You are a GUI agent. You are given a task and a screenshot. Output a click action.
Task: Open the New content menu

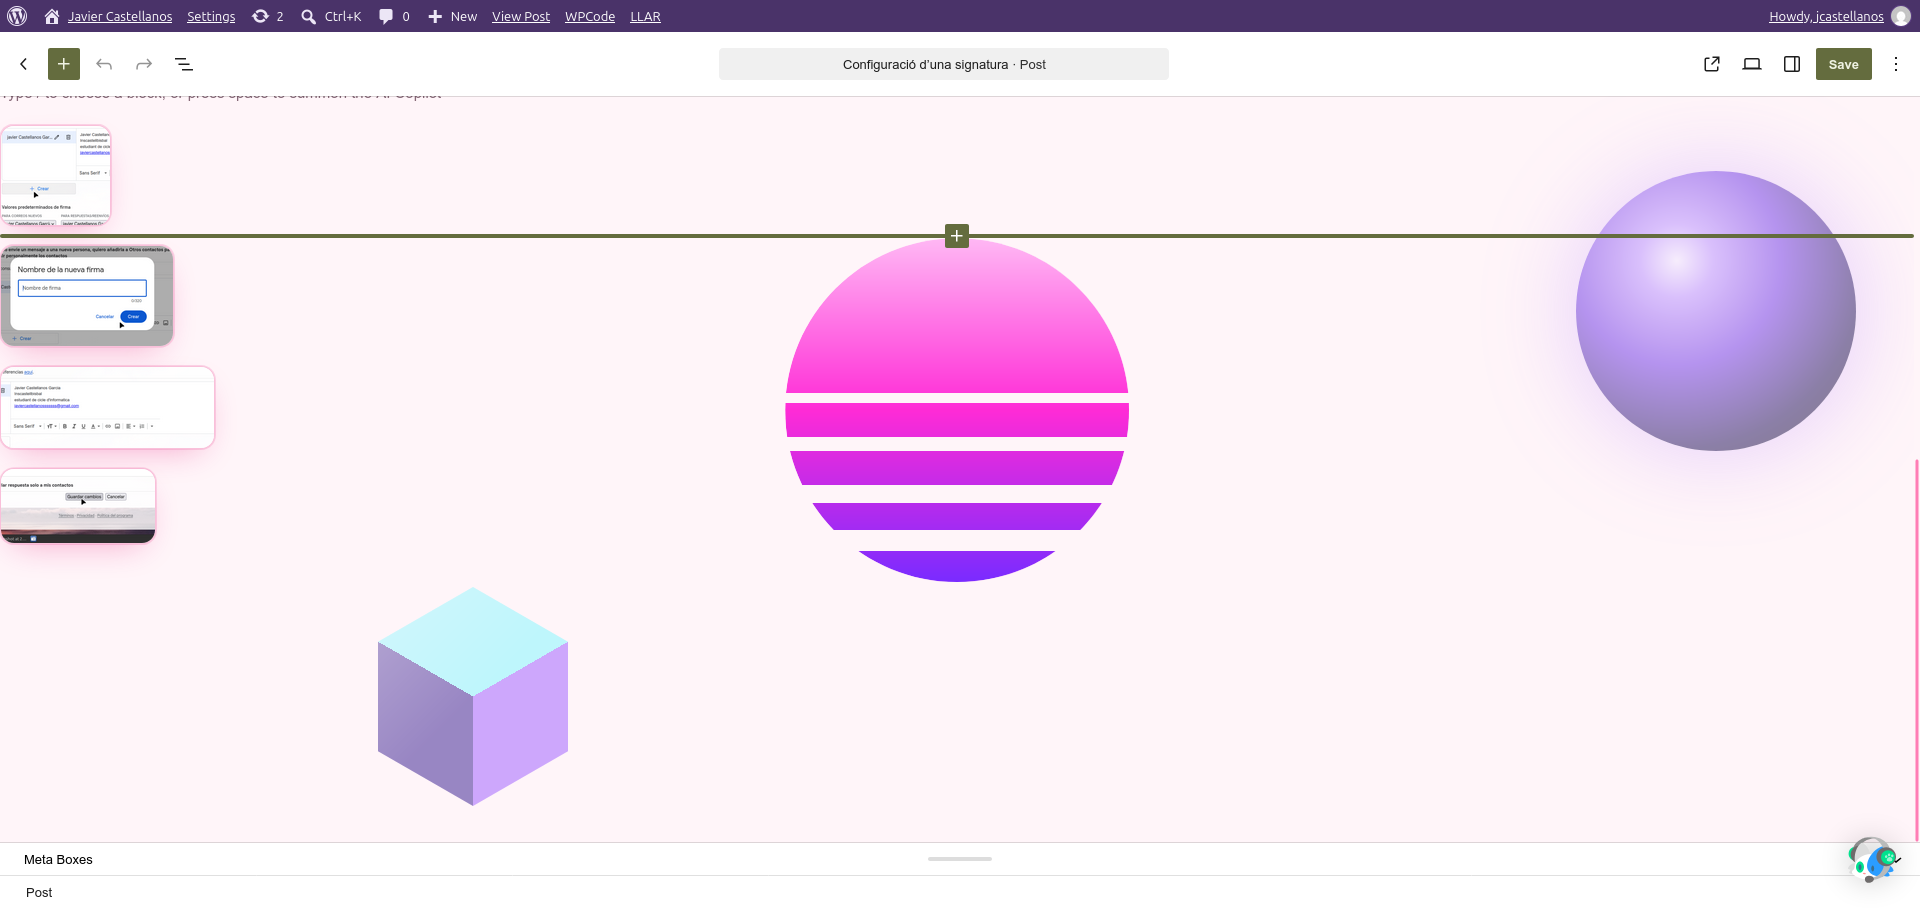tap(452, 16)
